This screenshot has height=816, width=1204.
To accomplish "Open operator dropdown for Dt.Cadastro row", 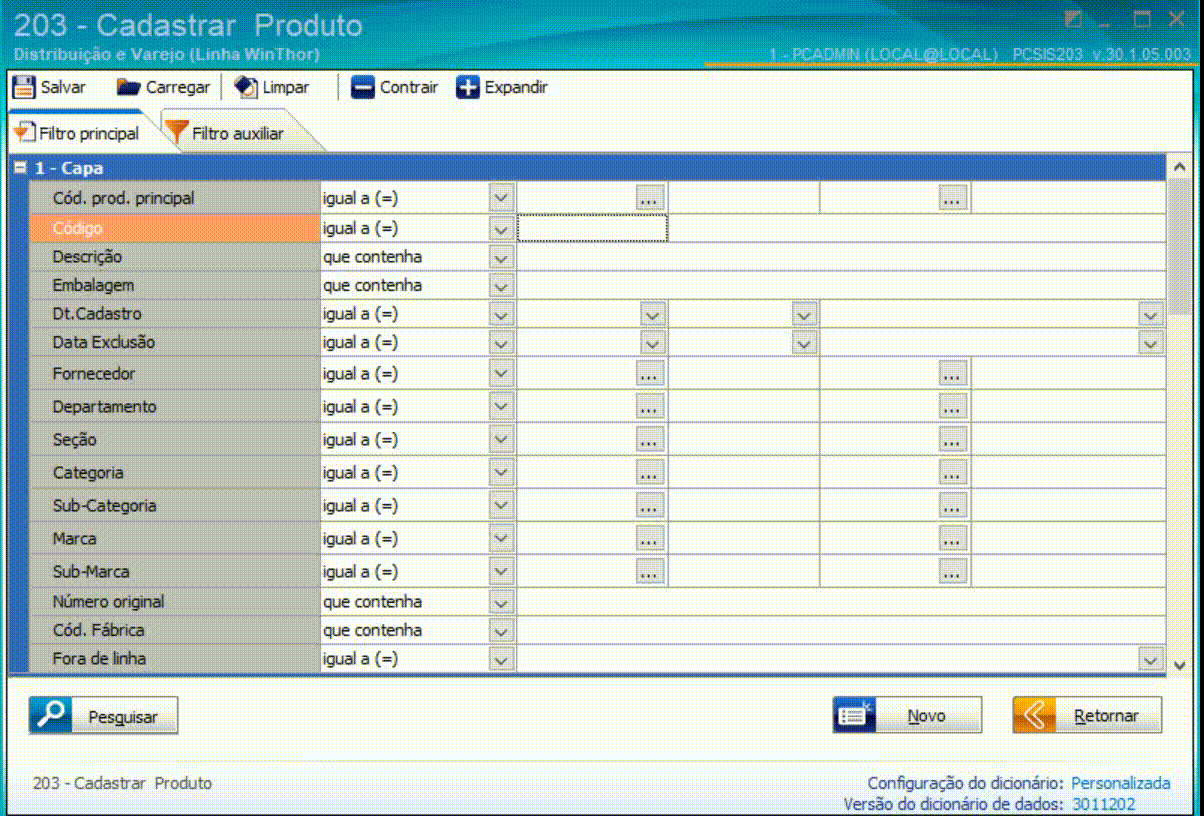I will pyautogui.click(x=501, y=314).
